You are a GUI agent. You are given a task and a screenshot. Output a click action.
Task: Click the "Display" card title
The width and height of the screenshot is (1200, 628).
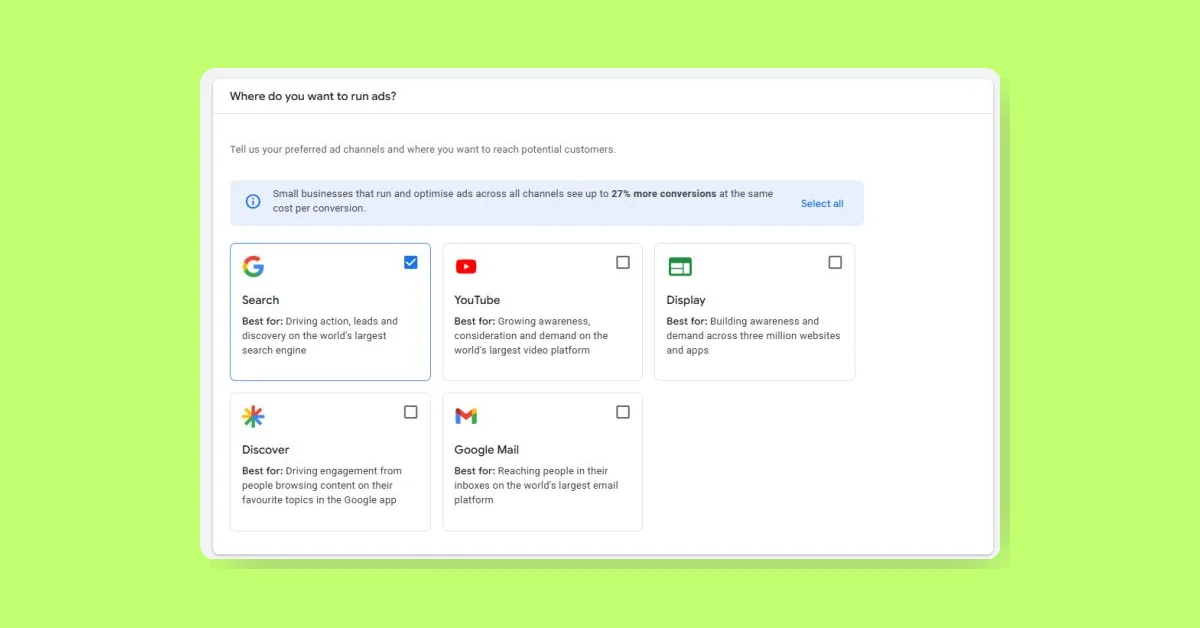click(686, 300)
